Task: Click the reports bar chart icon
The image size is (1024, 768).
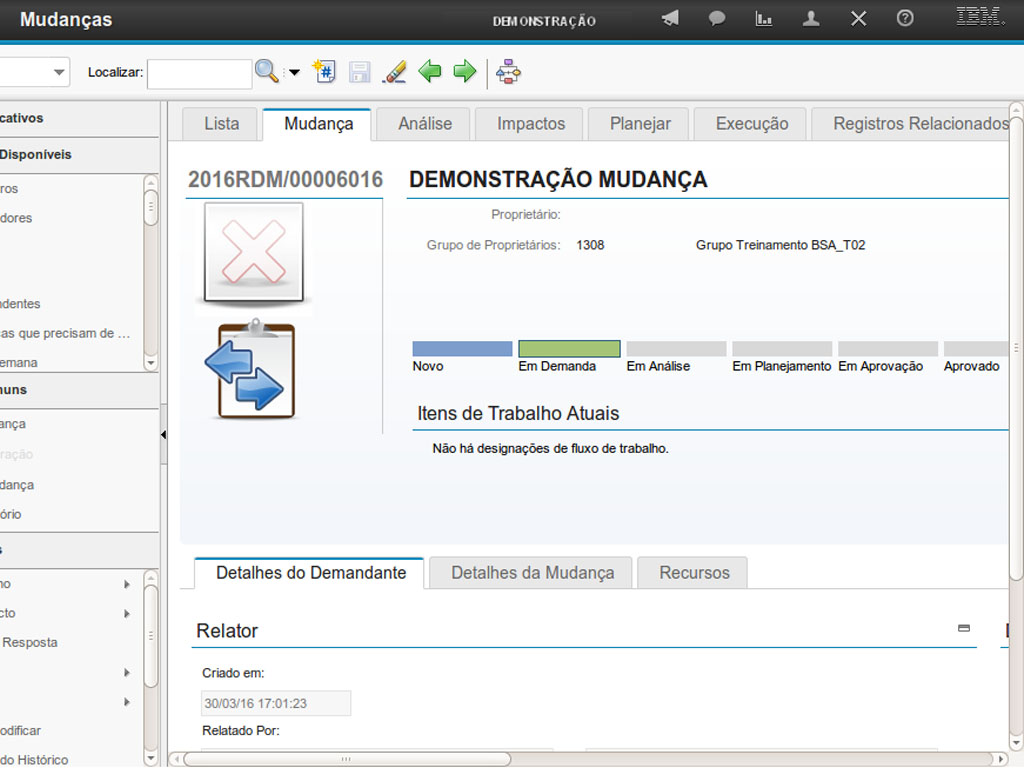Action: coord(764,19)
